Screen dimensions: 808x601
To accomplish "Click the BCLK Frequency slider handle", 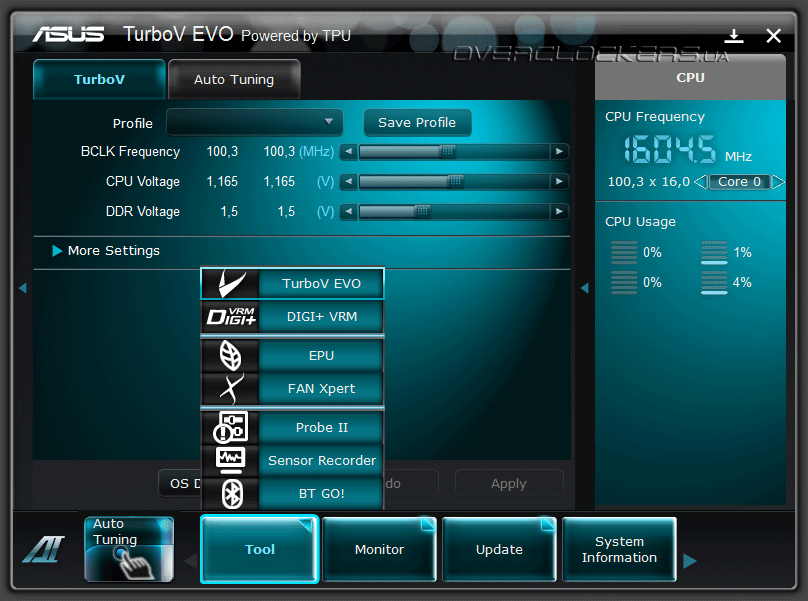I will (448, 152).
